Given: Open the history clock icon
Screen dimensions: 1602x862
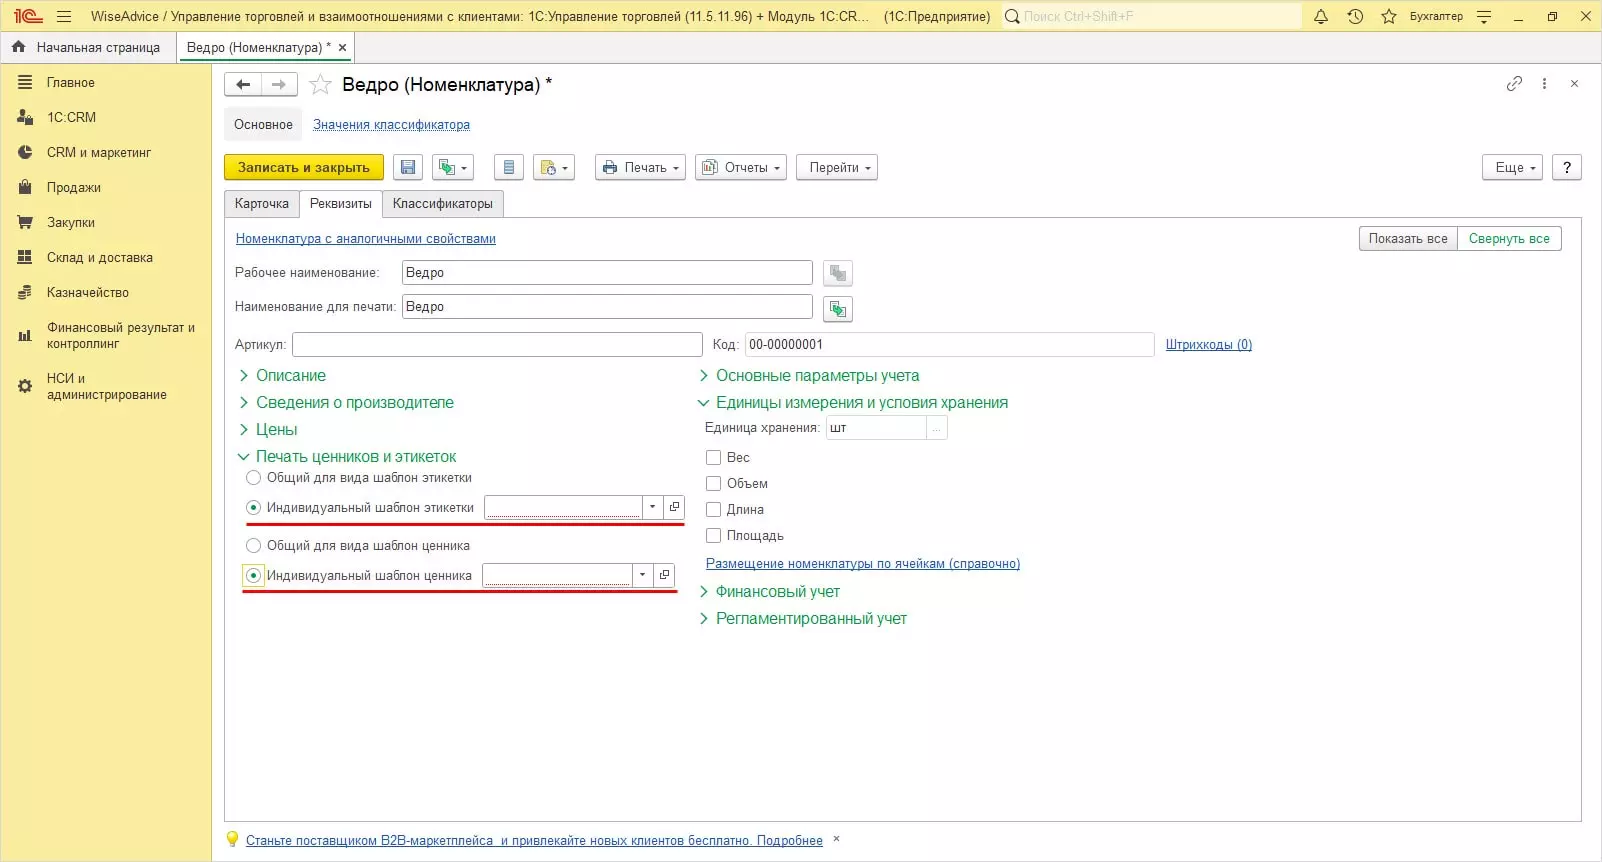Looking at the screenshot, I should pos(1355,16).
